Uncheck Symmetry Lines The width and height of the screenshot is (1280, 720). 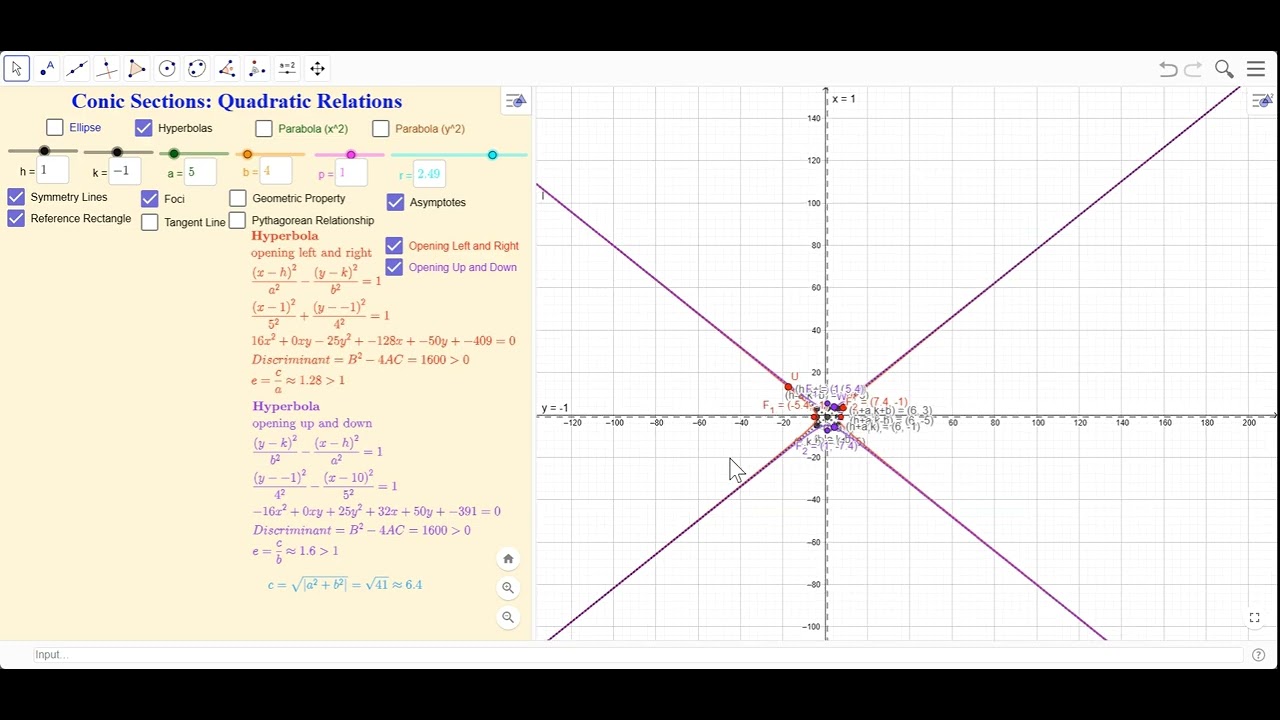pyautogui.click(x=16, y=196)
